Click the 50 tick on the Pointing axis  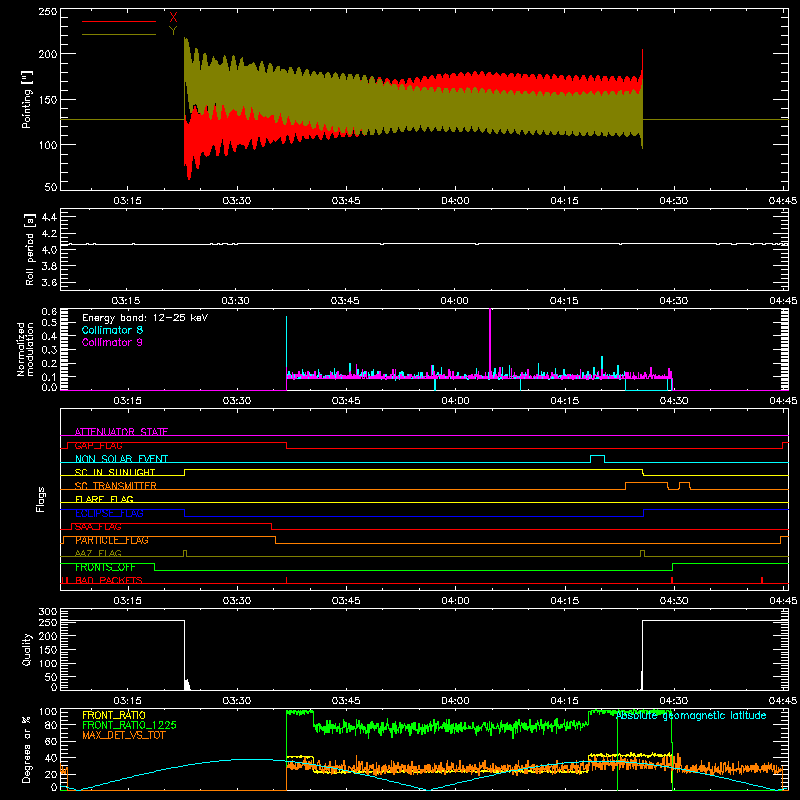51,187
